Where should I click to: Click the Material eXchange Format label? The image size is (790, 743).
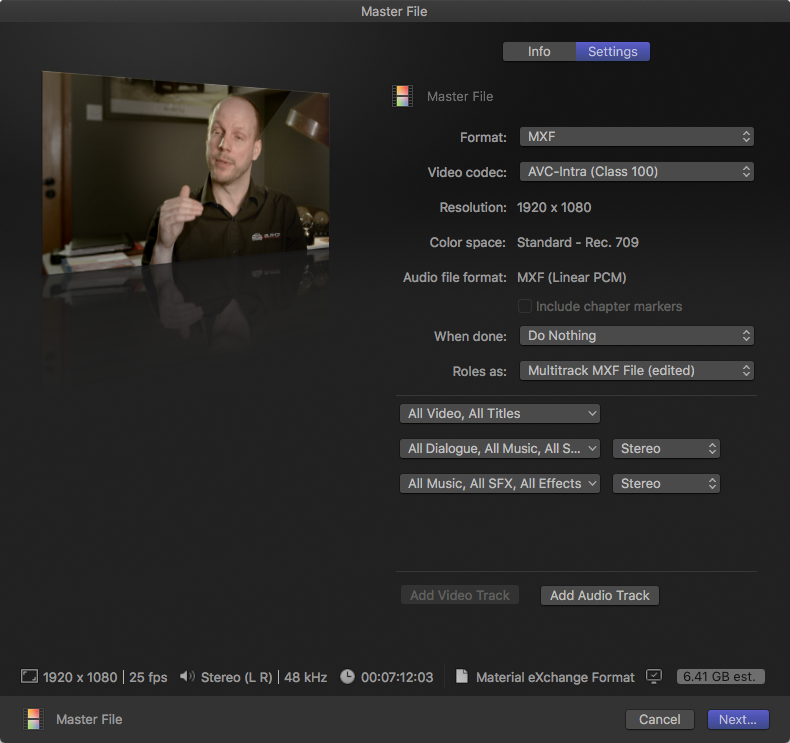(x=555, y=677)
